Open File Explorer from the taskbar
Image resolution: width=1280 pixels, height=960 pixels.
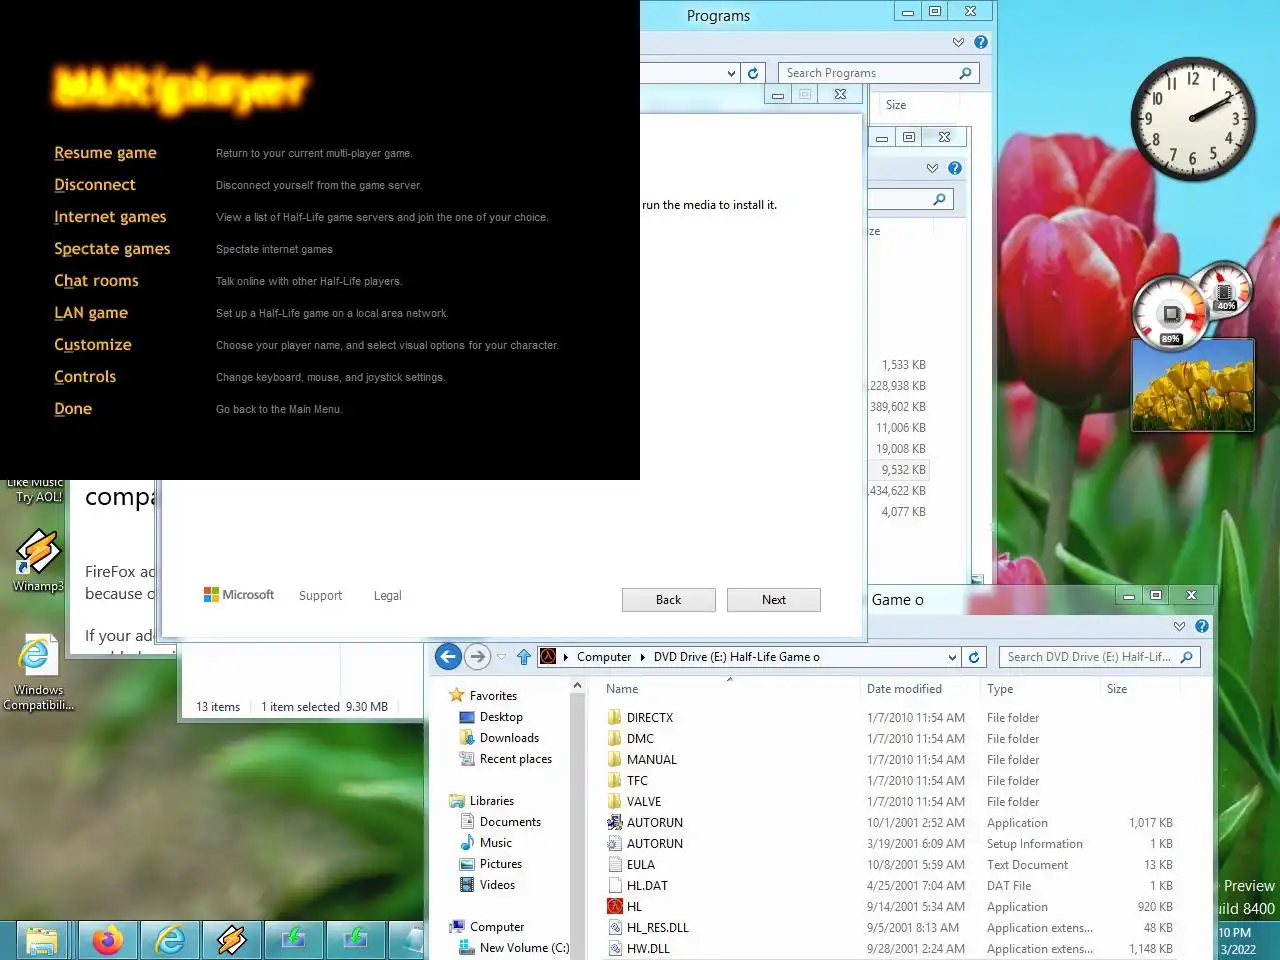click(42, 940)
